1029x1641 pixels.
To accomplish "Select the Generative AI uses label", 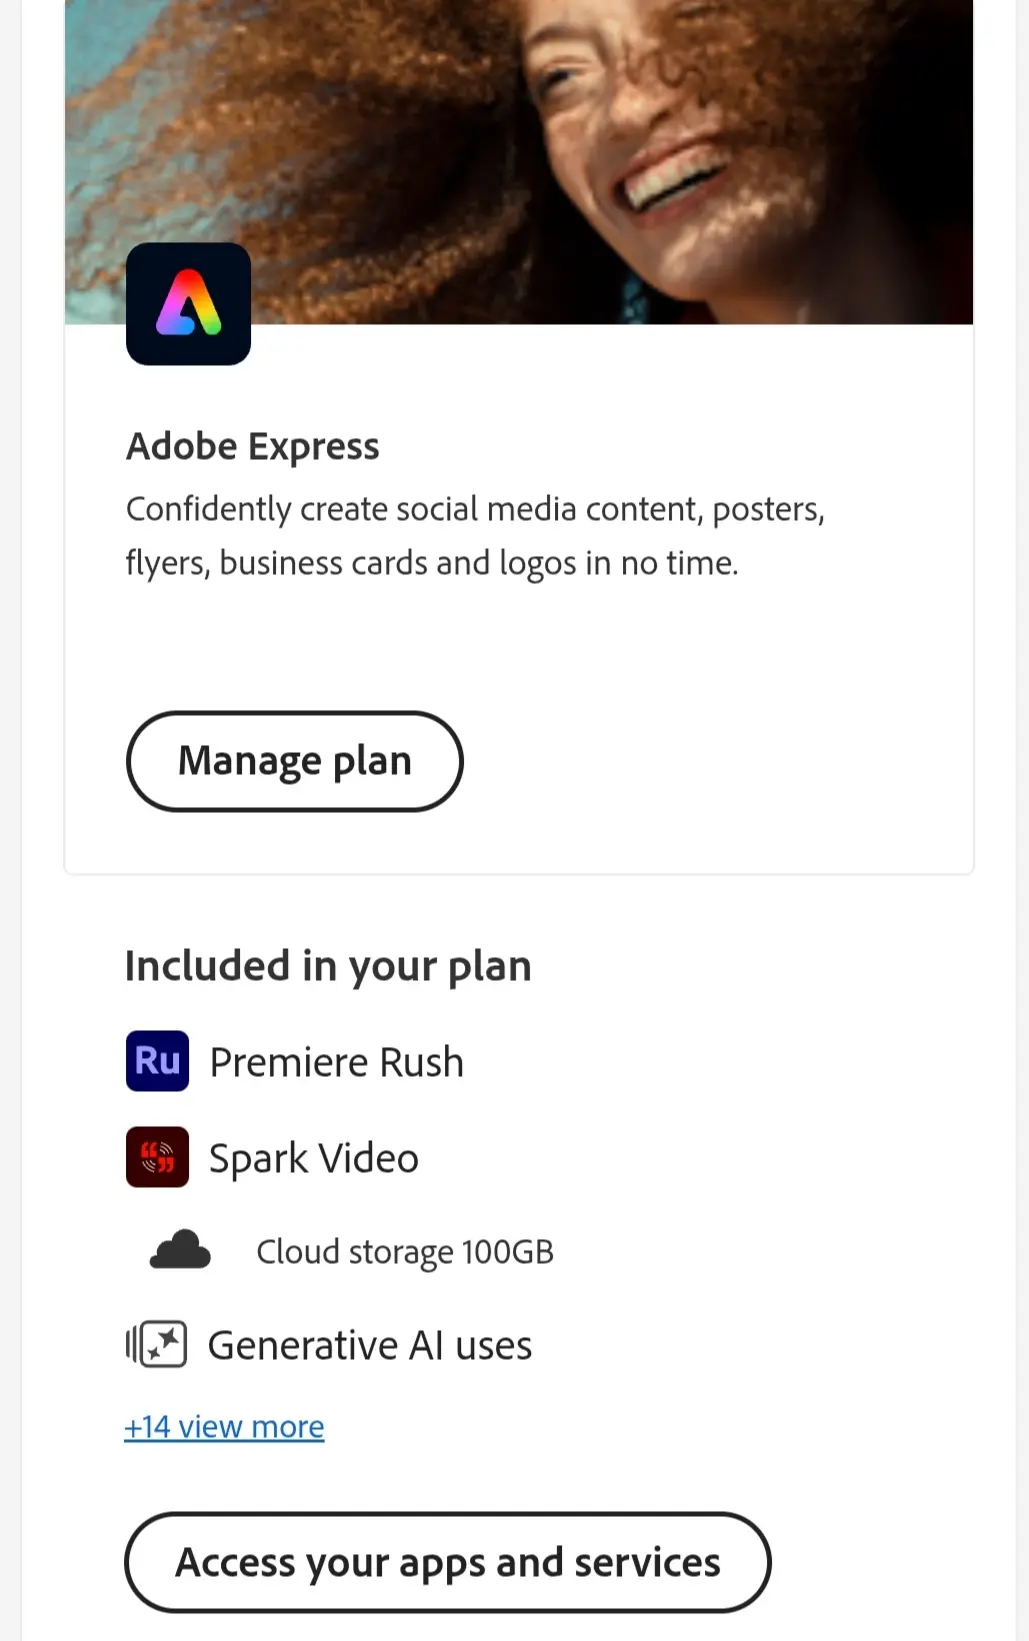I will [x=370, y=1345].
